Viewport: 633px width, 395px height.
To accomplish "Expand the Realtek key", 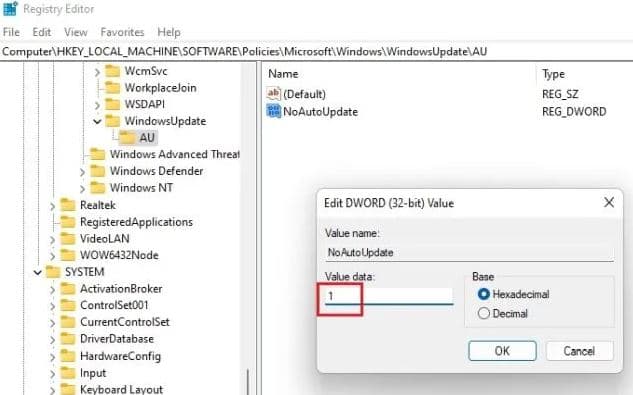I will (x=52, y=206).
